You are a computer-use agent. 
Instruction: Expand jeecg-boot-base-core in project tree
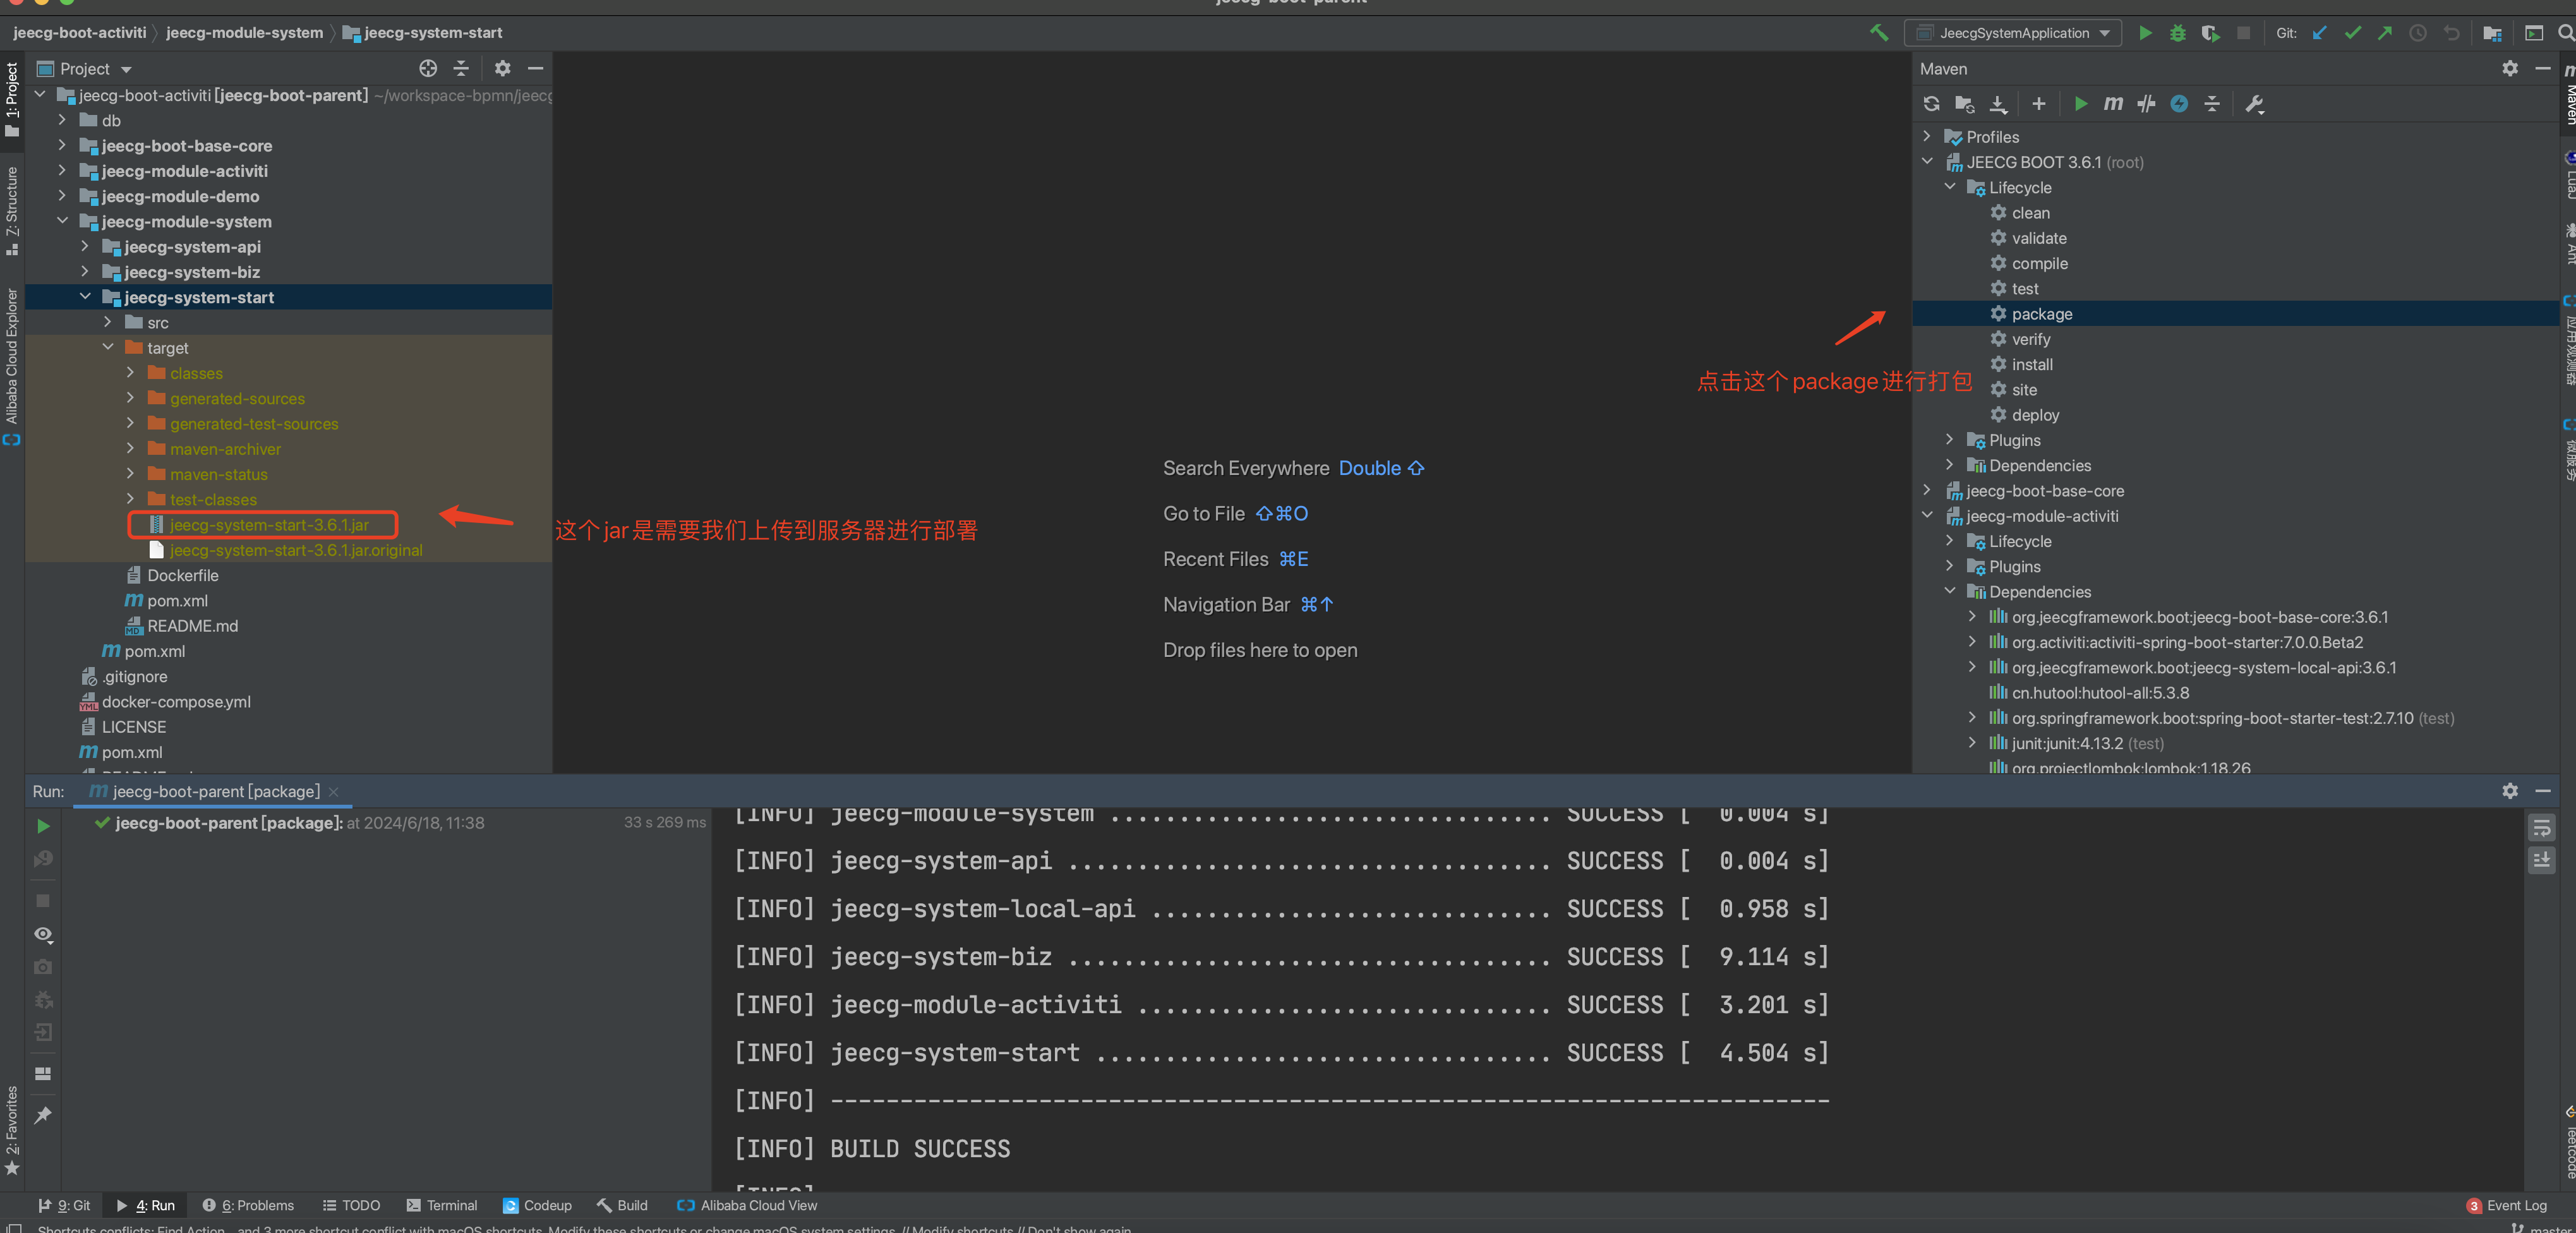[63, 145]
